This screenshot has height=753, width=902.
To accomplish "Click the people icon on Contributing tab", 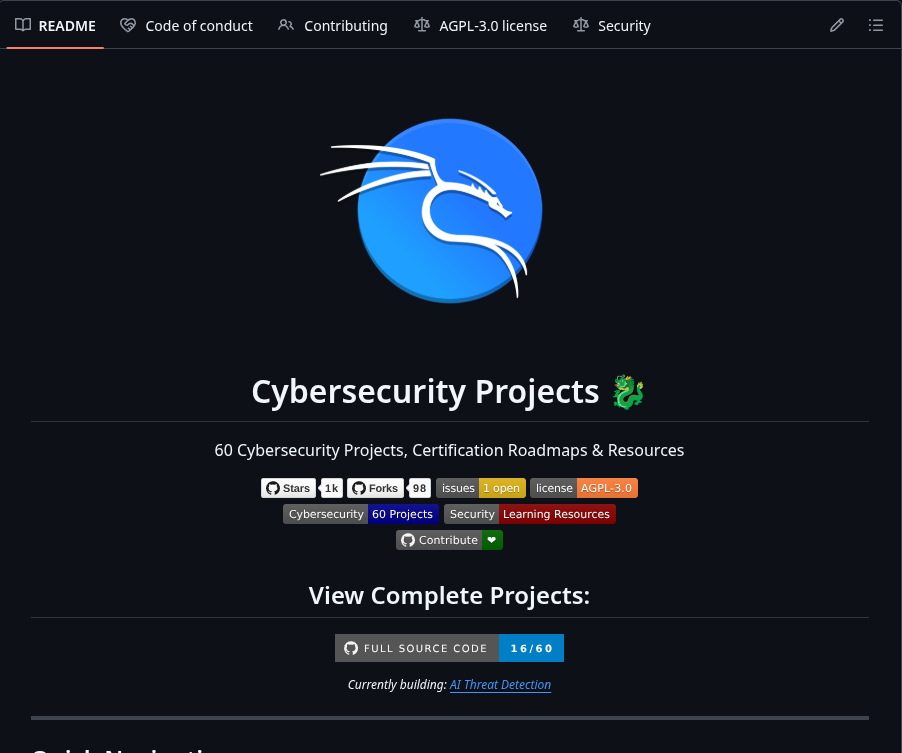I will 288,25.
